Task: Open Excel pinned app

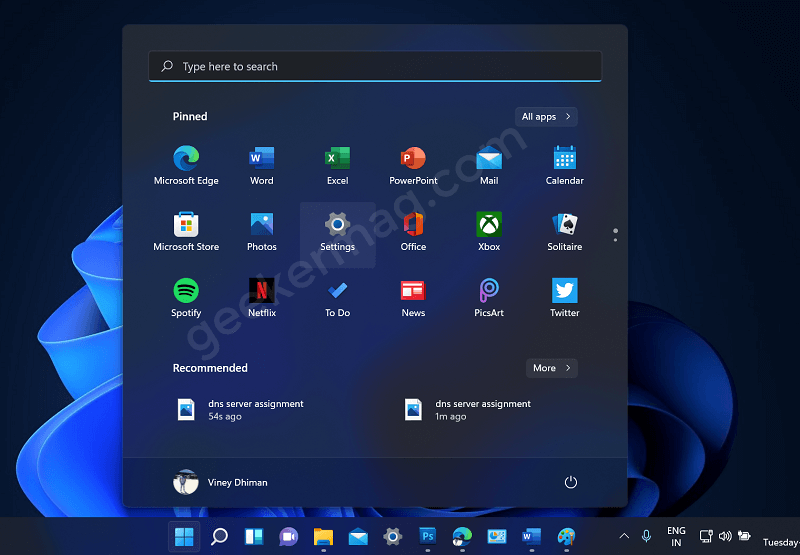Action: (x=337, y=166)
